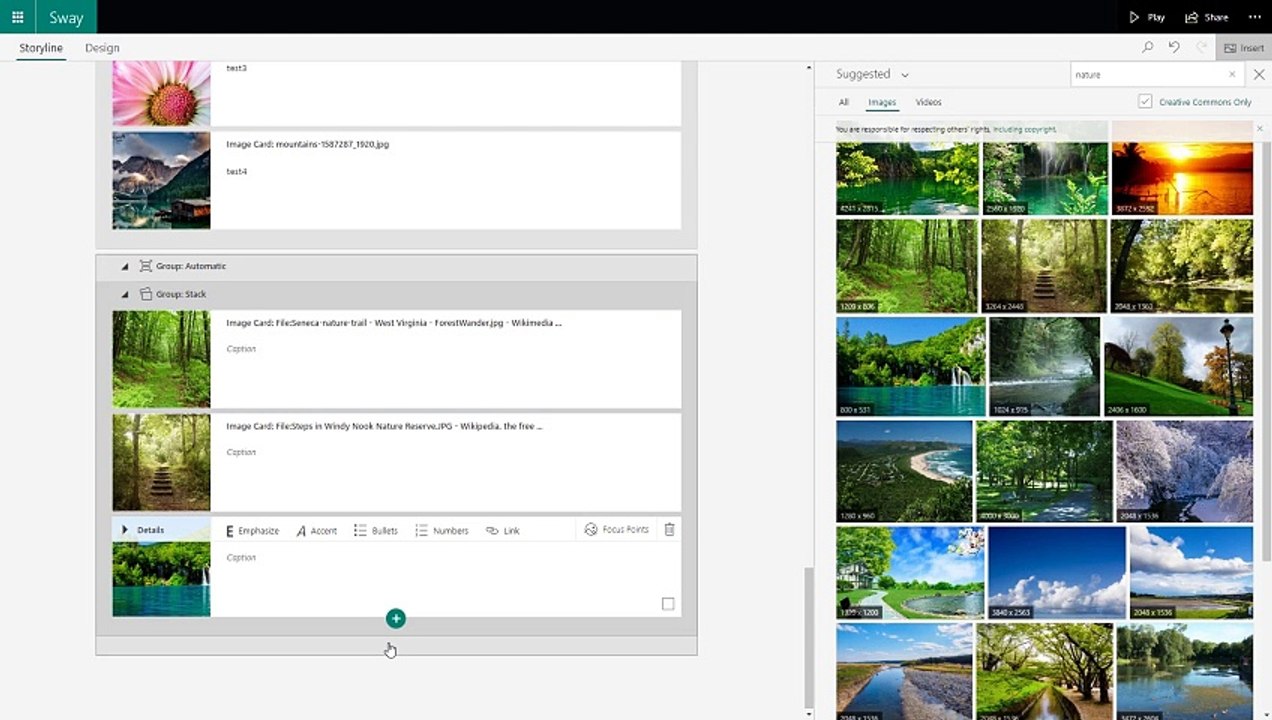Image resolution: width=1272 pixels, height=720 pixels.
Task: Click the storyline scrollbar thumb
Action: tap(809, 638)
